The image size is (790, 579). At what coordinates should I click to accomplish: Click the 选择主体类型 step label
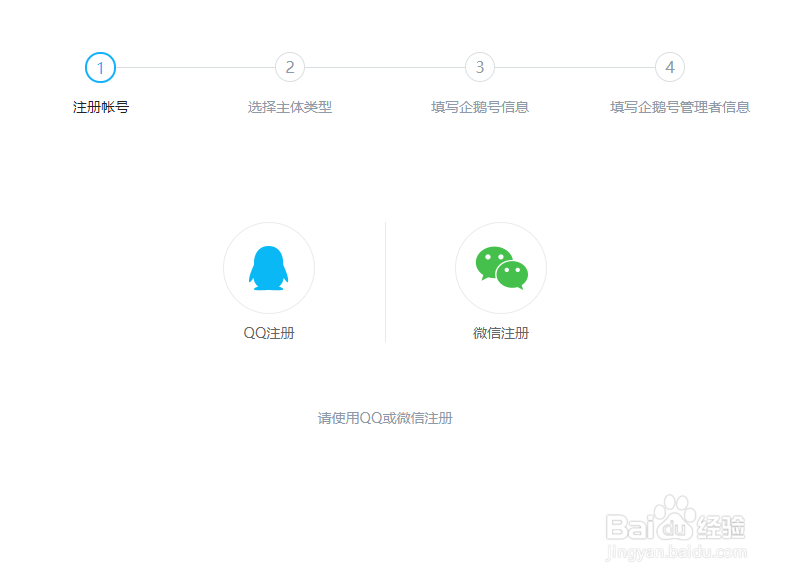(x=290, y=107)
